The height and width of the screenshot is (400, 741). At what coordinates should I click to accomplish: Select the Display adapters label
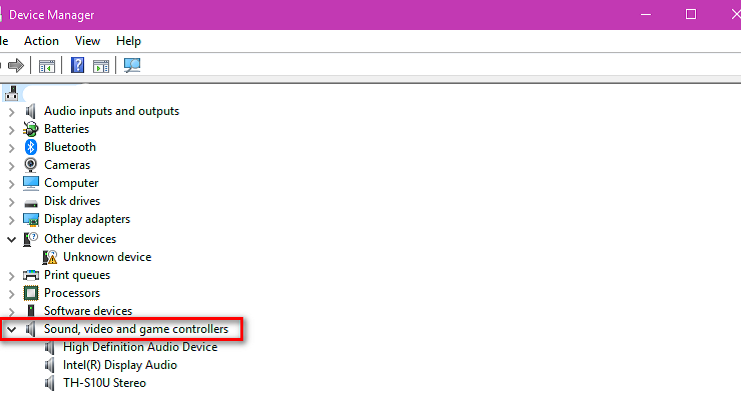tap(87, 219)
